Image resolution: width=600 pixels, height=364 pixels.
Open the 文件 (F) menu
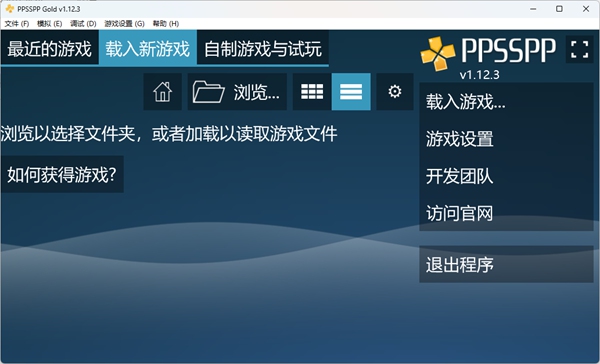pyautogui.click(x=16, y=24)
